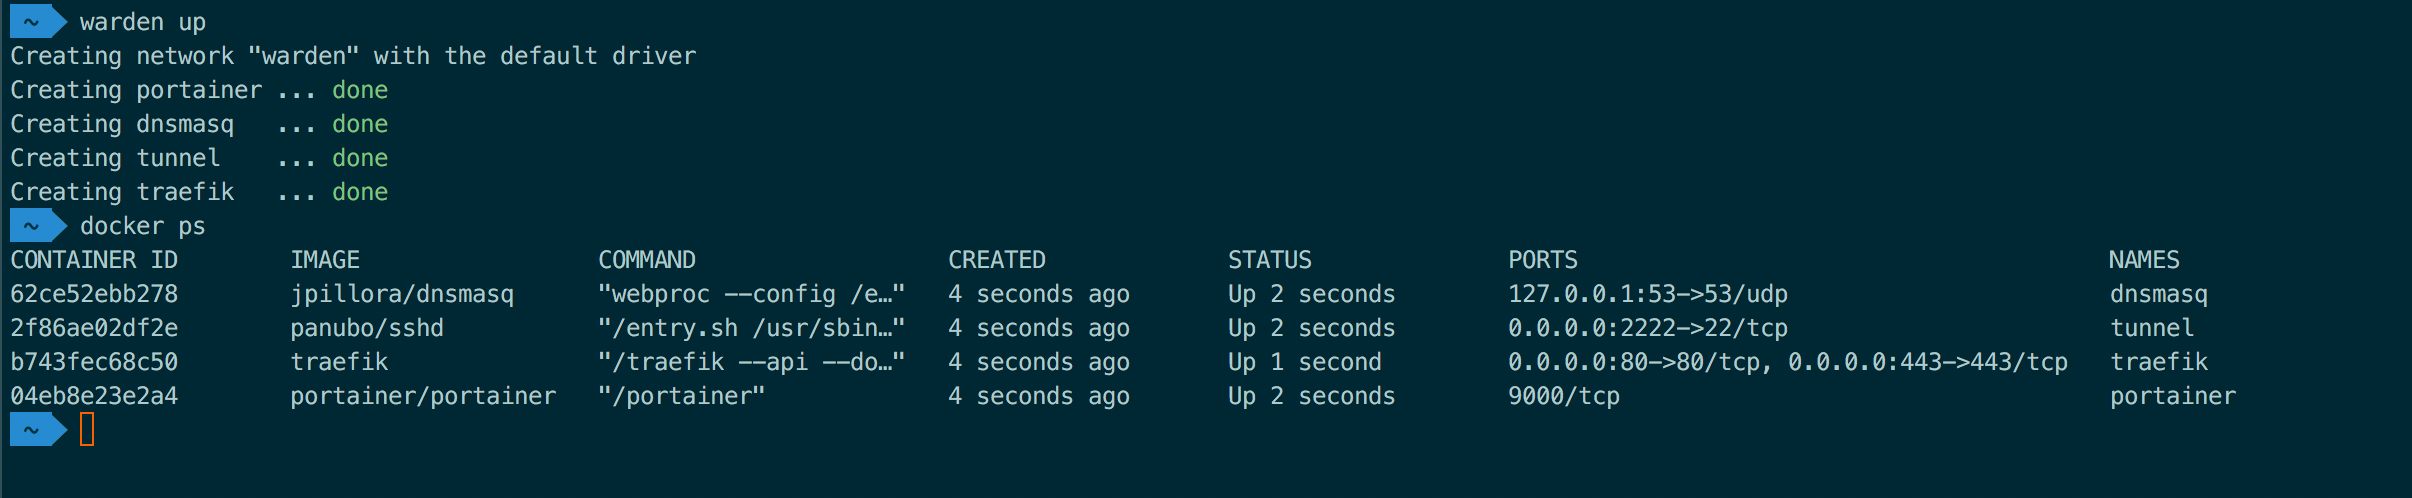2412x498 pixels.
Task: Click the 'warden up' command text
Action: 143,22
